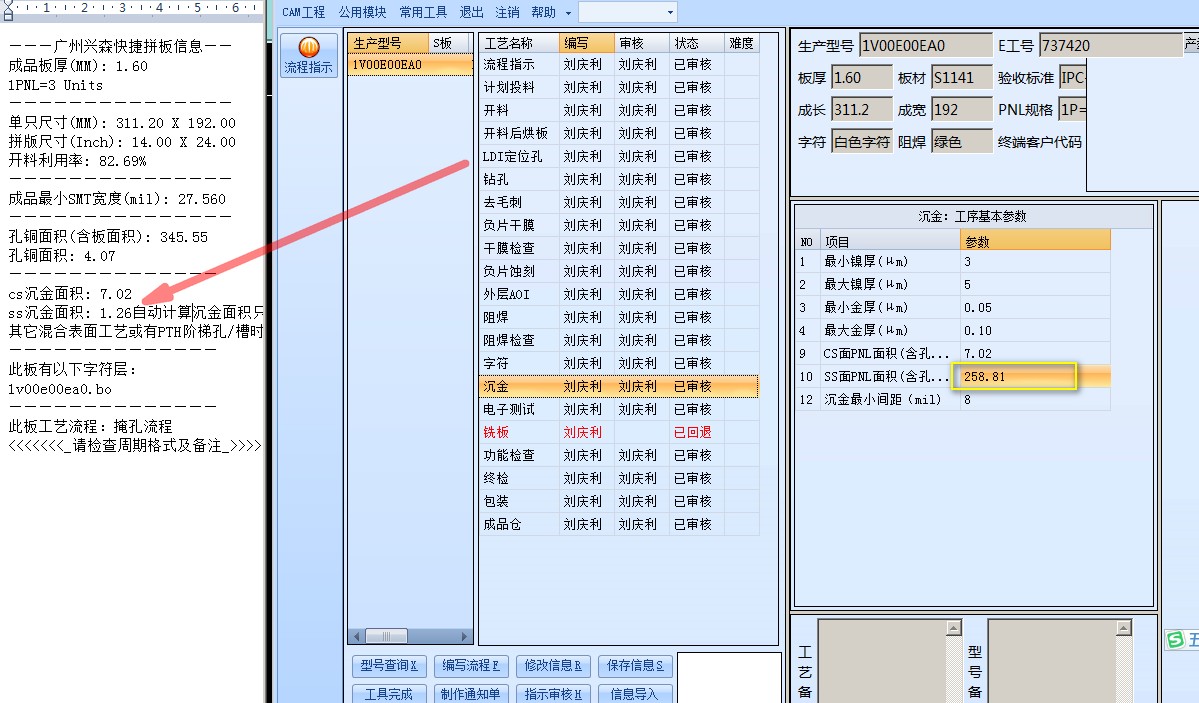1199x703 pixels.
Task: Click the 流程指示 icon button
Action: [308, 55]
